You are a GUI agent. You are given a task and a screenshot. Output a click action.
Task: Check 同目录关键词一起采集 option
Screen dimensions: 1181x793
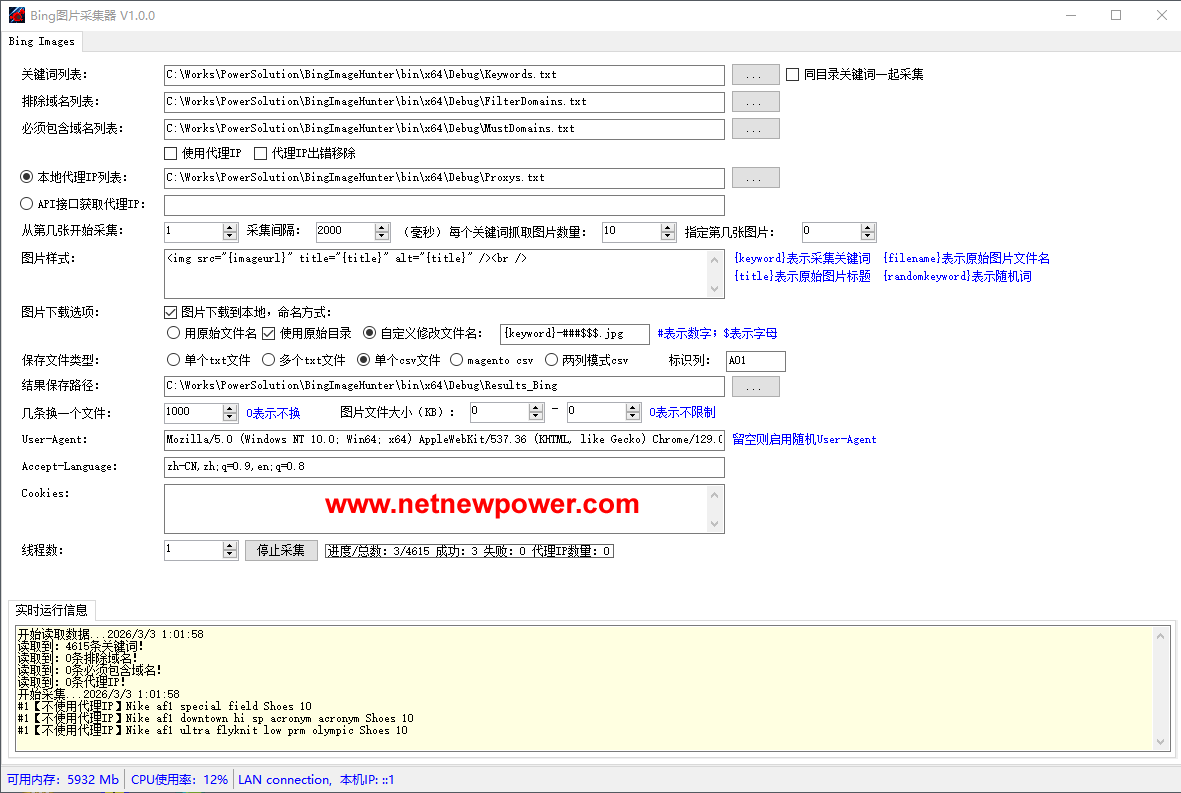coord(793,75)
